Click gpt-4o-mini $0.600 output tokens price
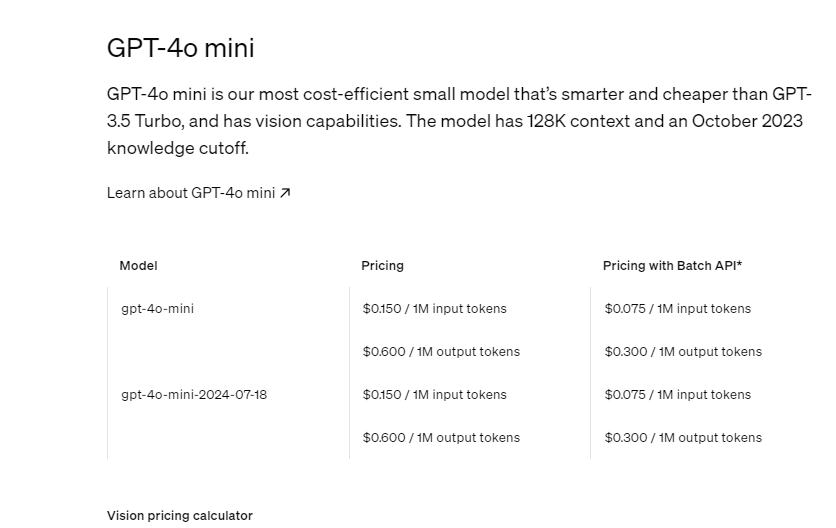This screenshot has height=528, width=836. tap(441, 352)
